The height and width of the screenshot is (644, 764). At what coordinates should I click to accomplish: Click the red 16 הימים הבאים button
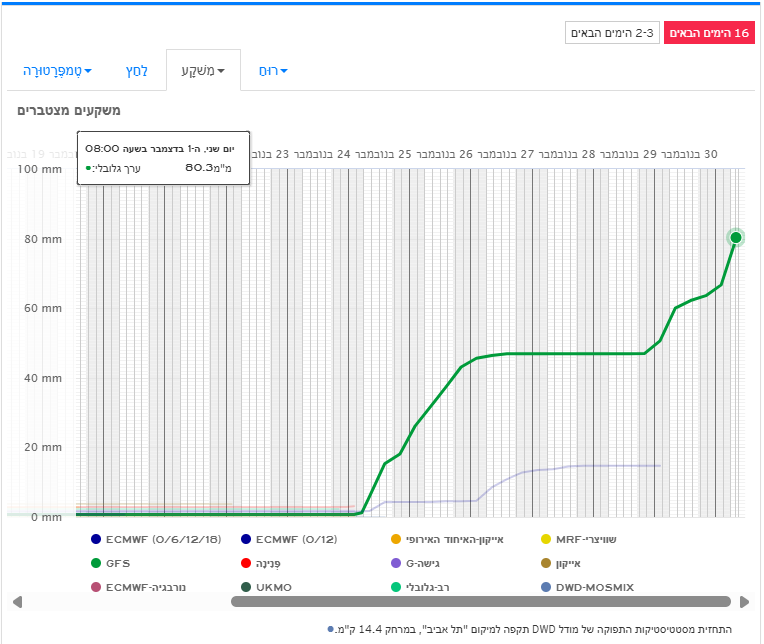(x=714, y=34)
